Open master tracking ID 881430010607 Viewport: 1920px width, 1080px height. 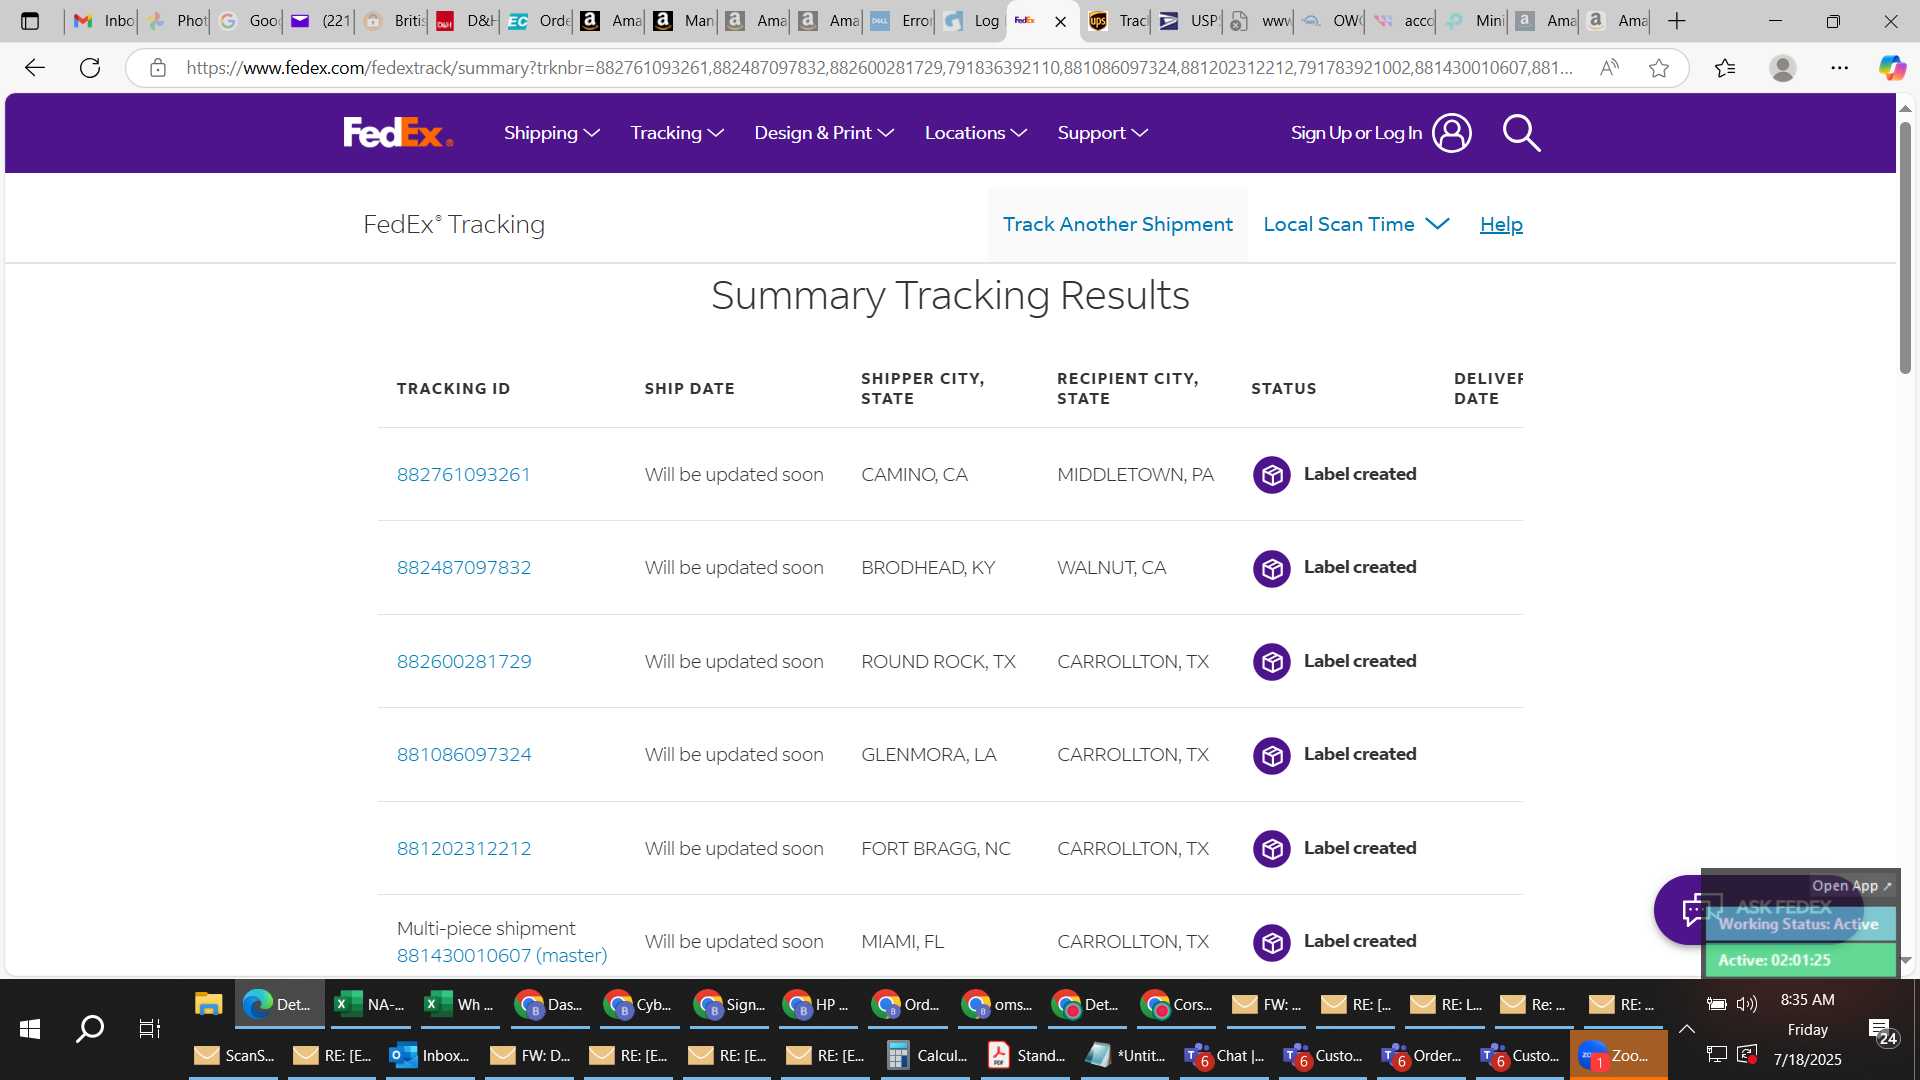tap(502, 956)
